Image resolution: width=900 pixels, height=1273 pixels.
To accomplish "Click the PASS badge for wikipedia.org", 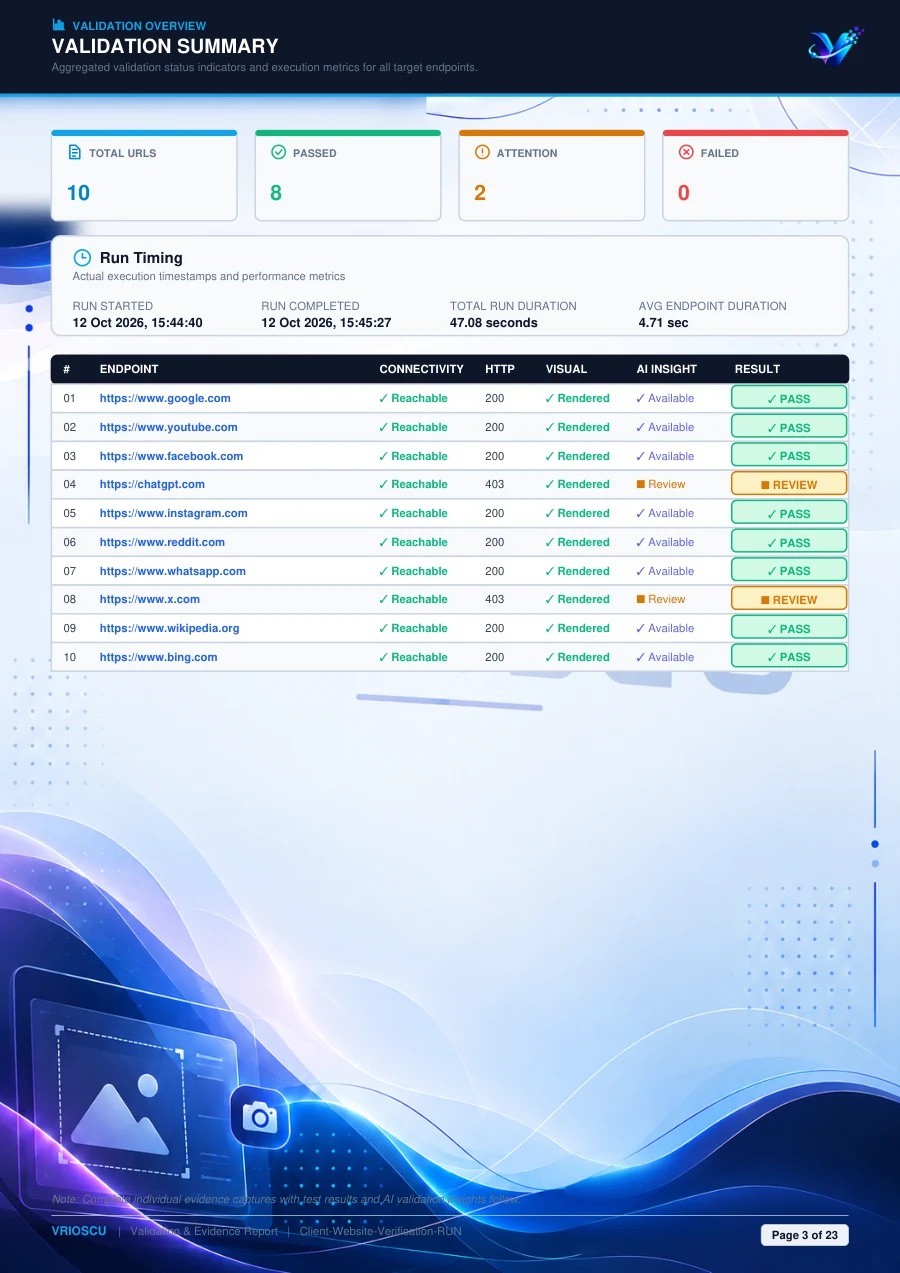I will tap(789, 628).
